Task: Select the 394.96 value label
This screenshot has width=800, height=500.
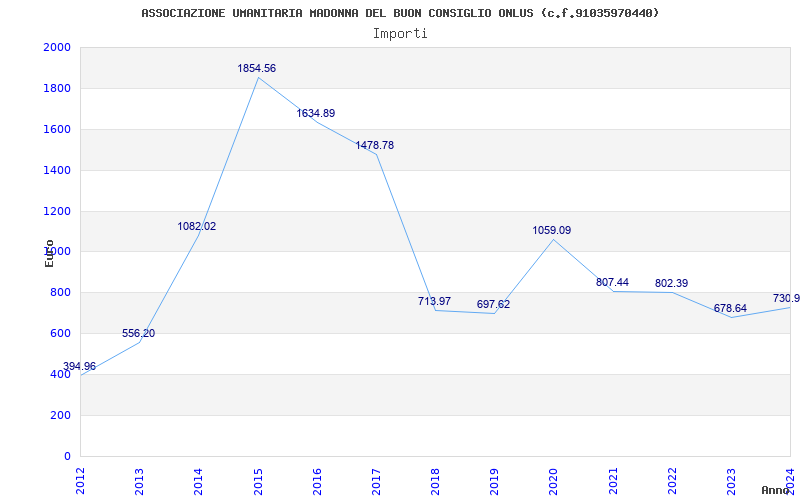Action: pos(80,366)
